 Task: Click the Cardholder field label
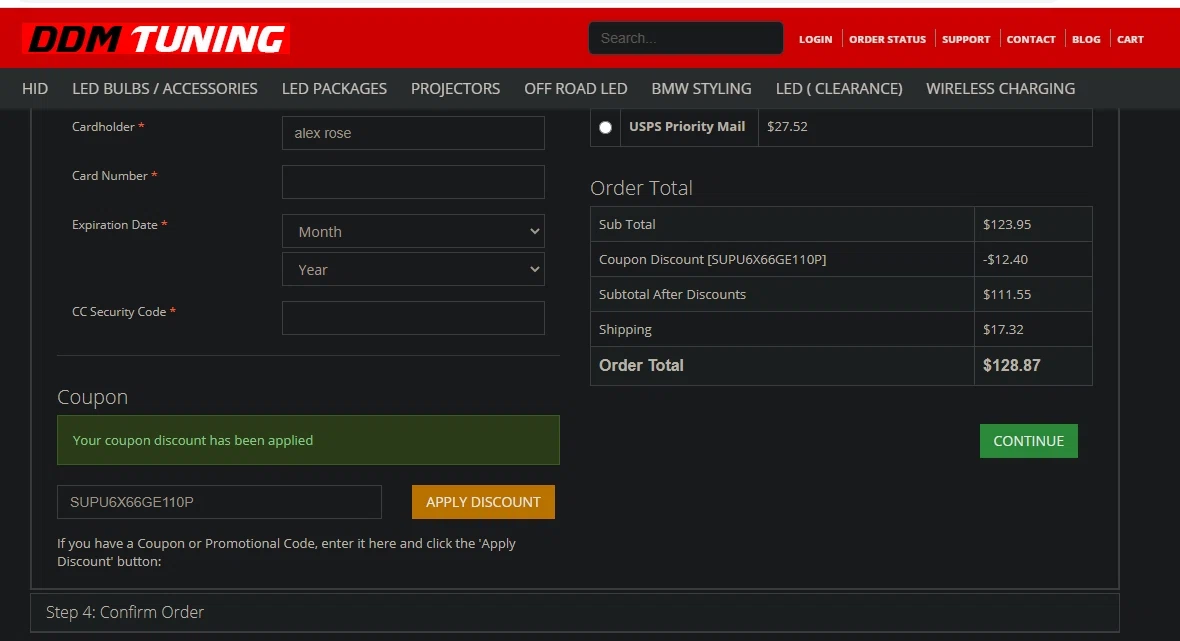108,126
